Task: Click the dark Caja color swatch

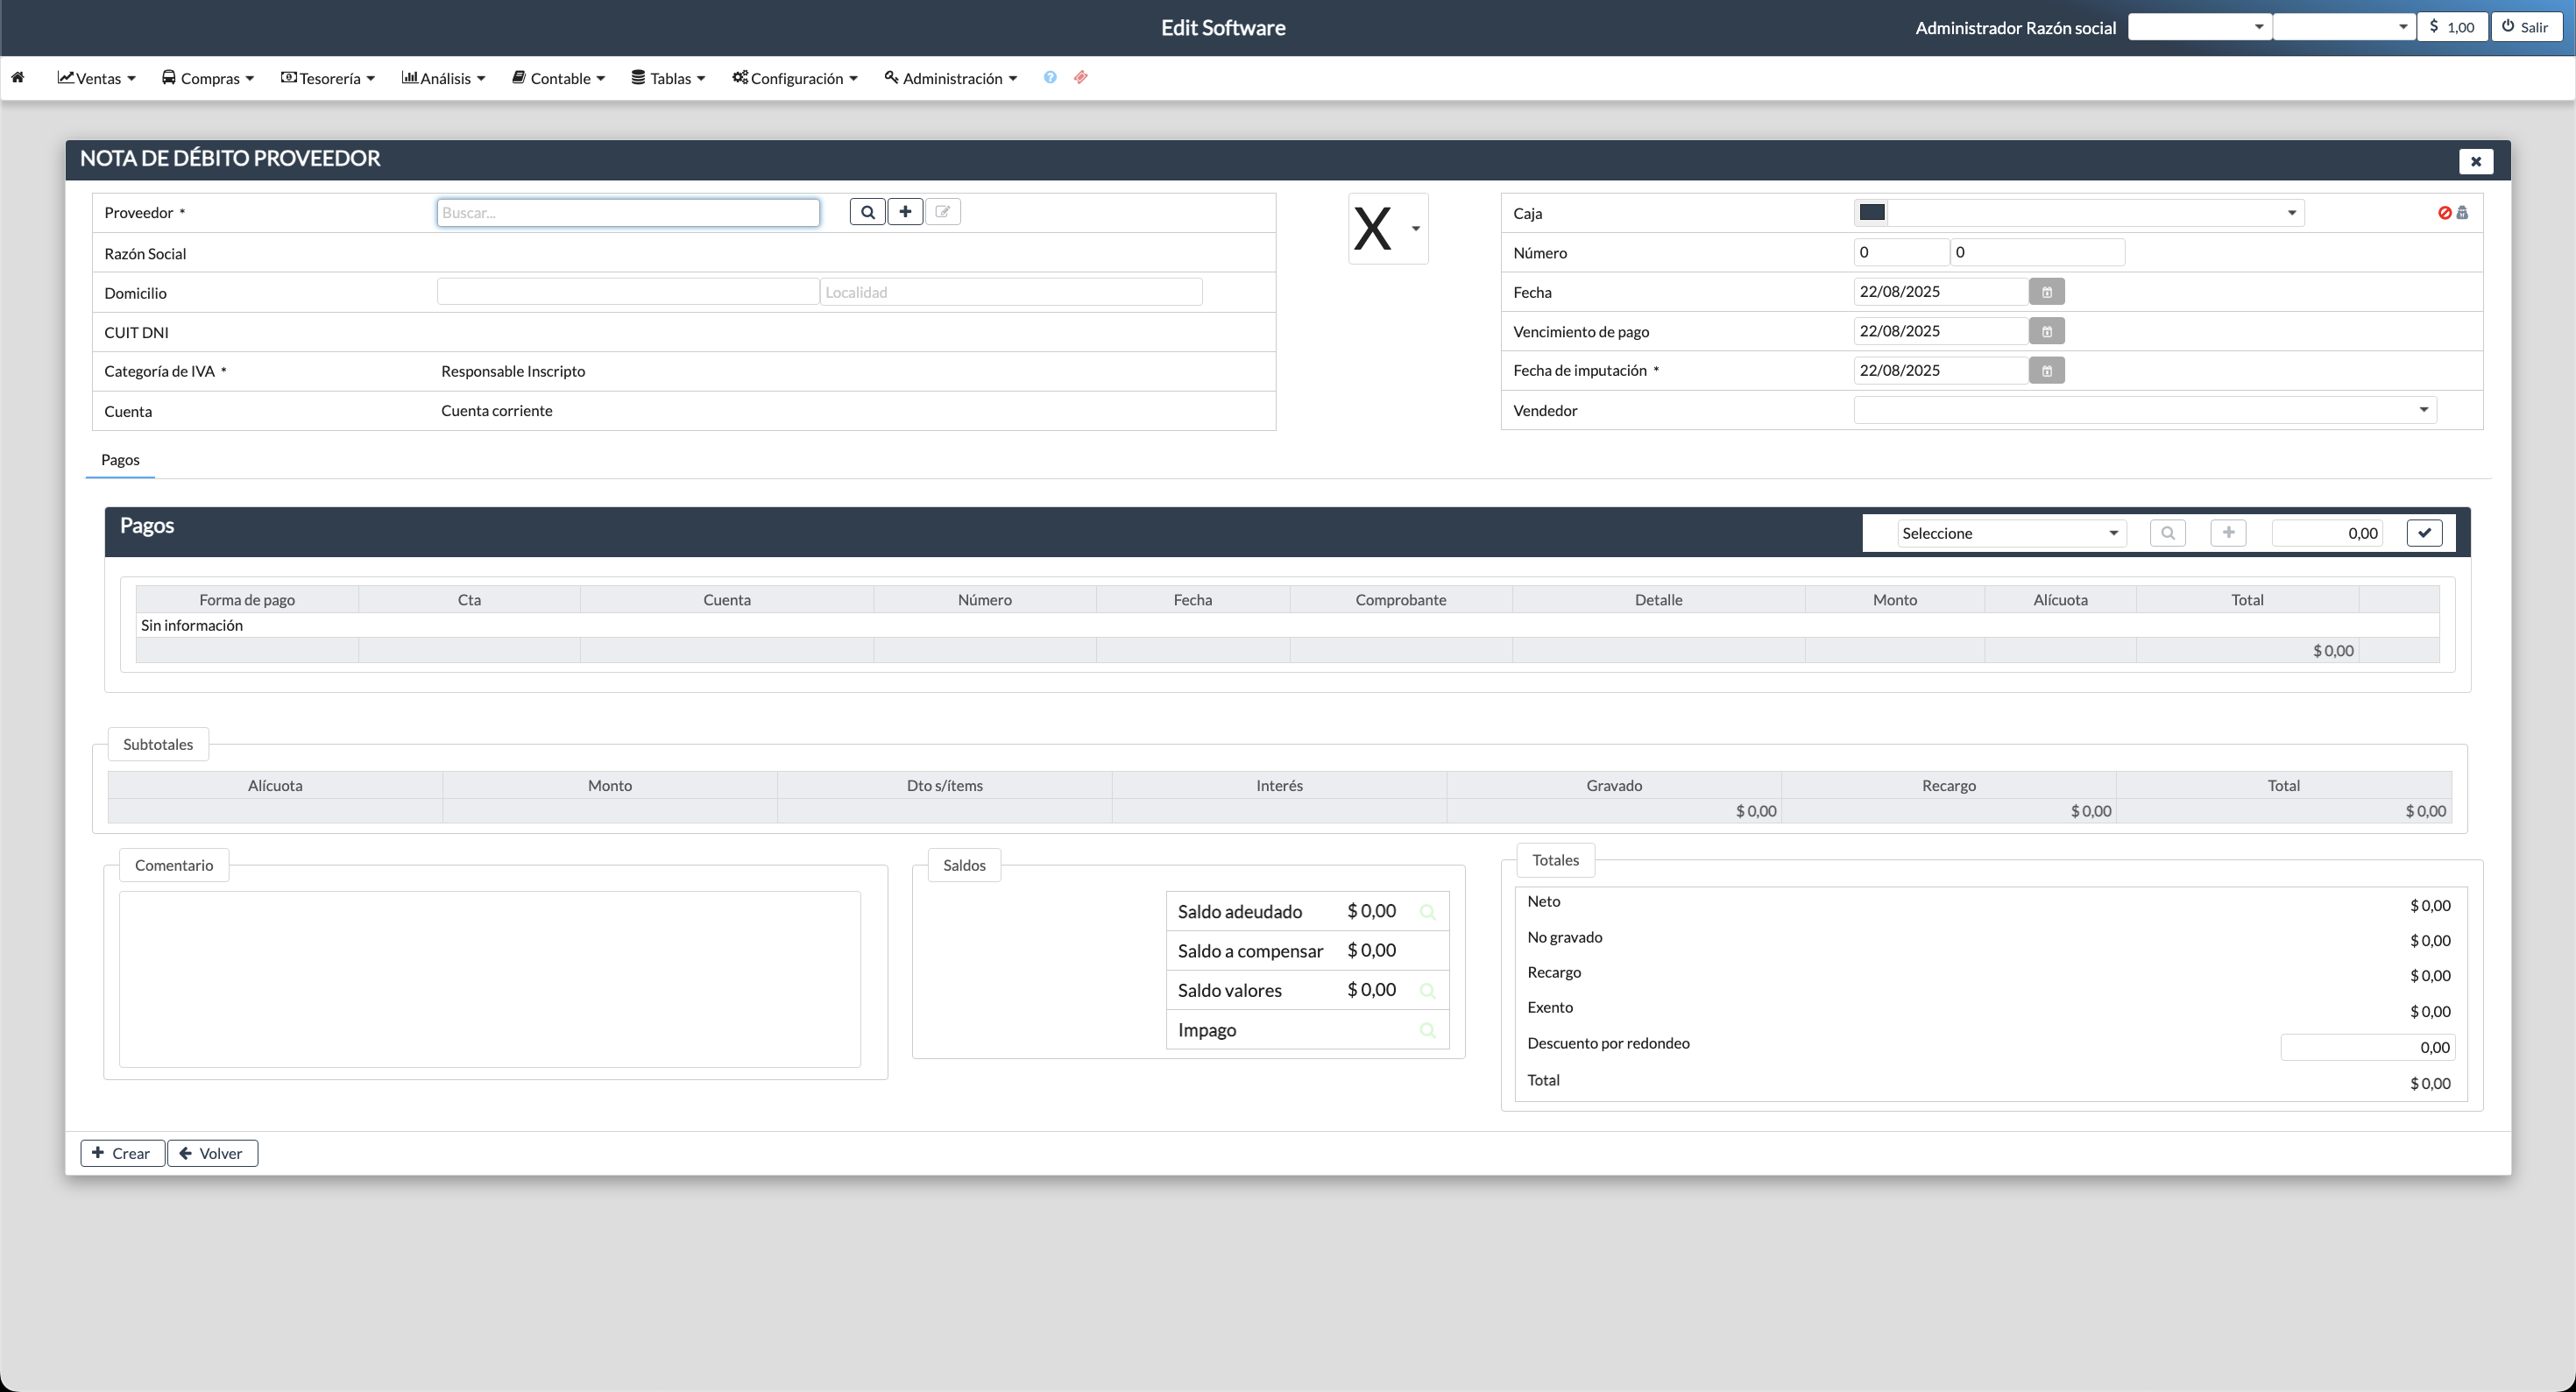Action: coord(1871,212)
